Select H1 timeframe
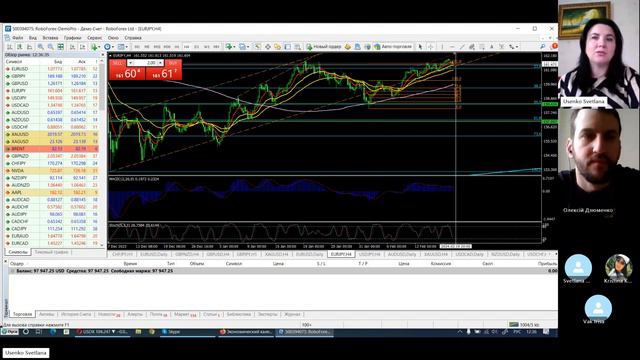 [176, 47]
